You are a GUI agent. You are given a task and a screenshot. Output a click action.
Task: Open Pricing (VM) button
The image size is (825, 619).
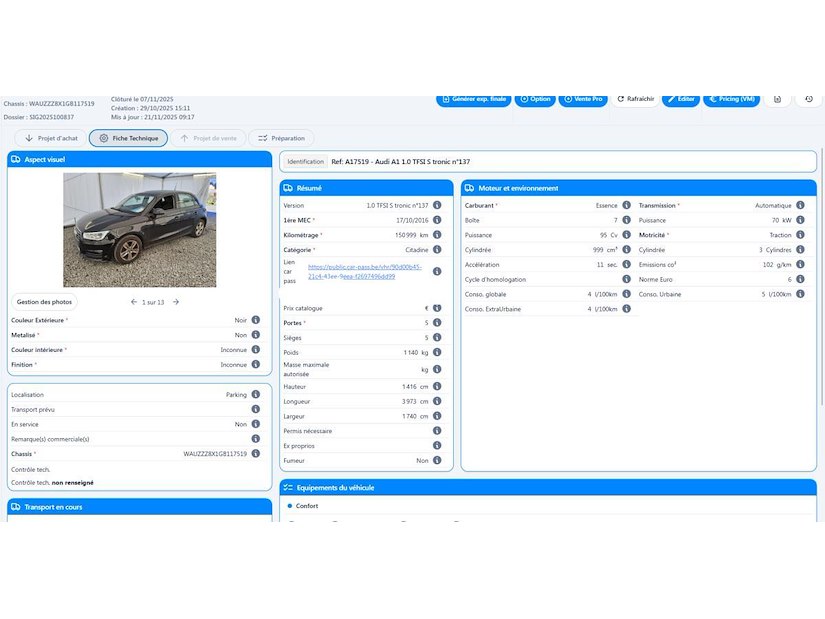(731, 99)
